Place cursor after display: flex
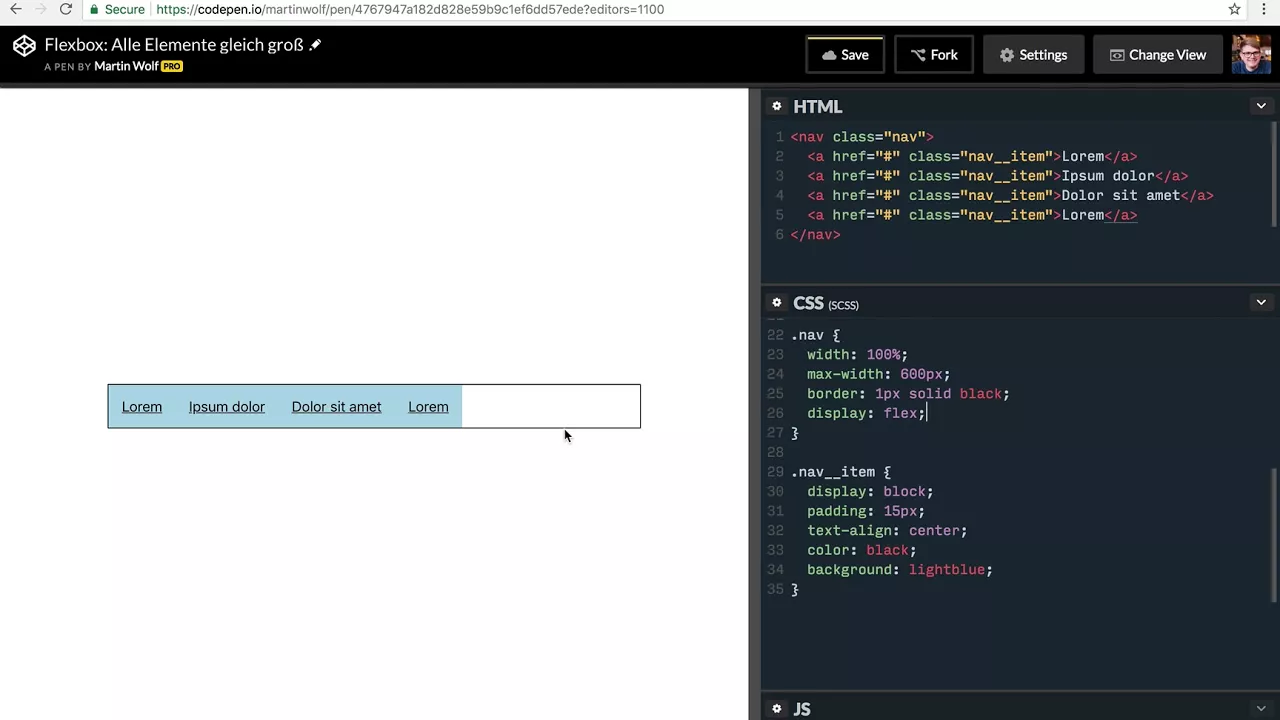This screenshot has height=720, width=1280. (x=927, y=413)
